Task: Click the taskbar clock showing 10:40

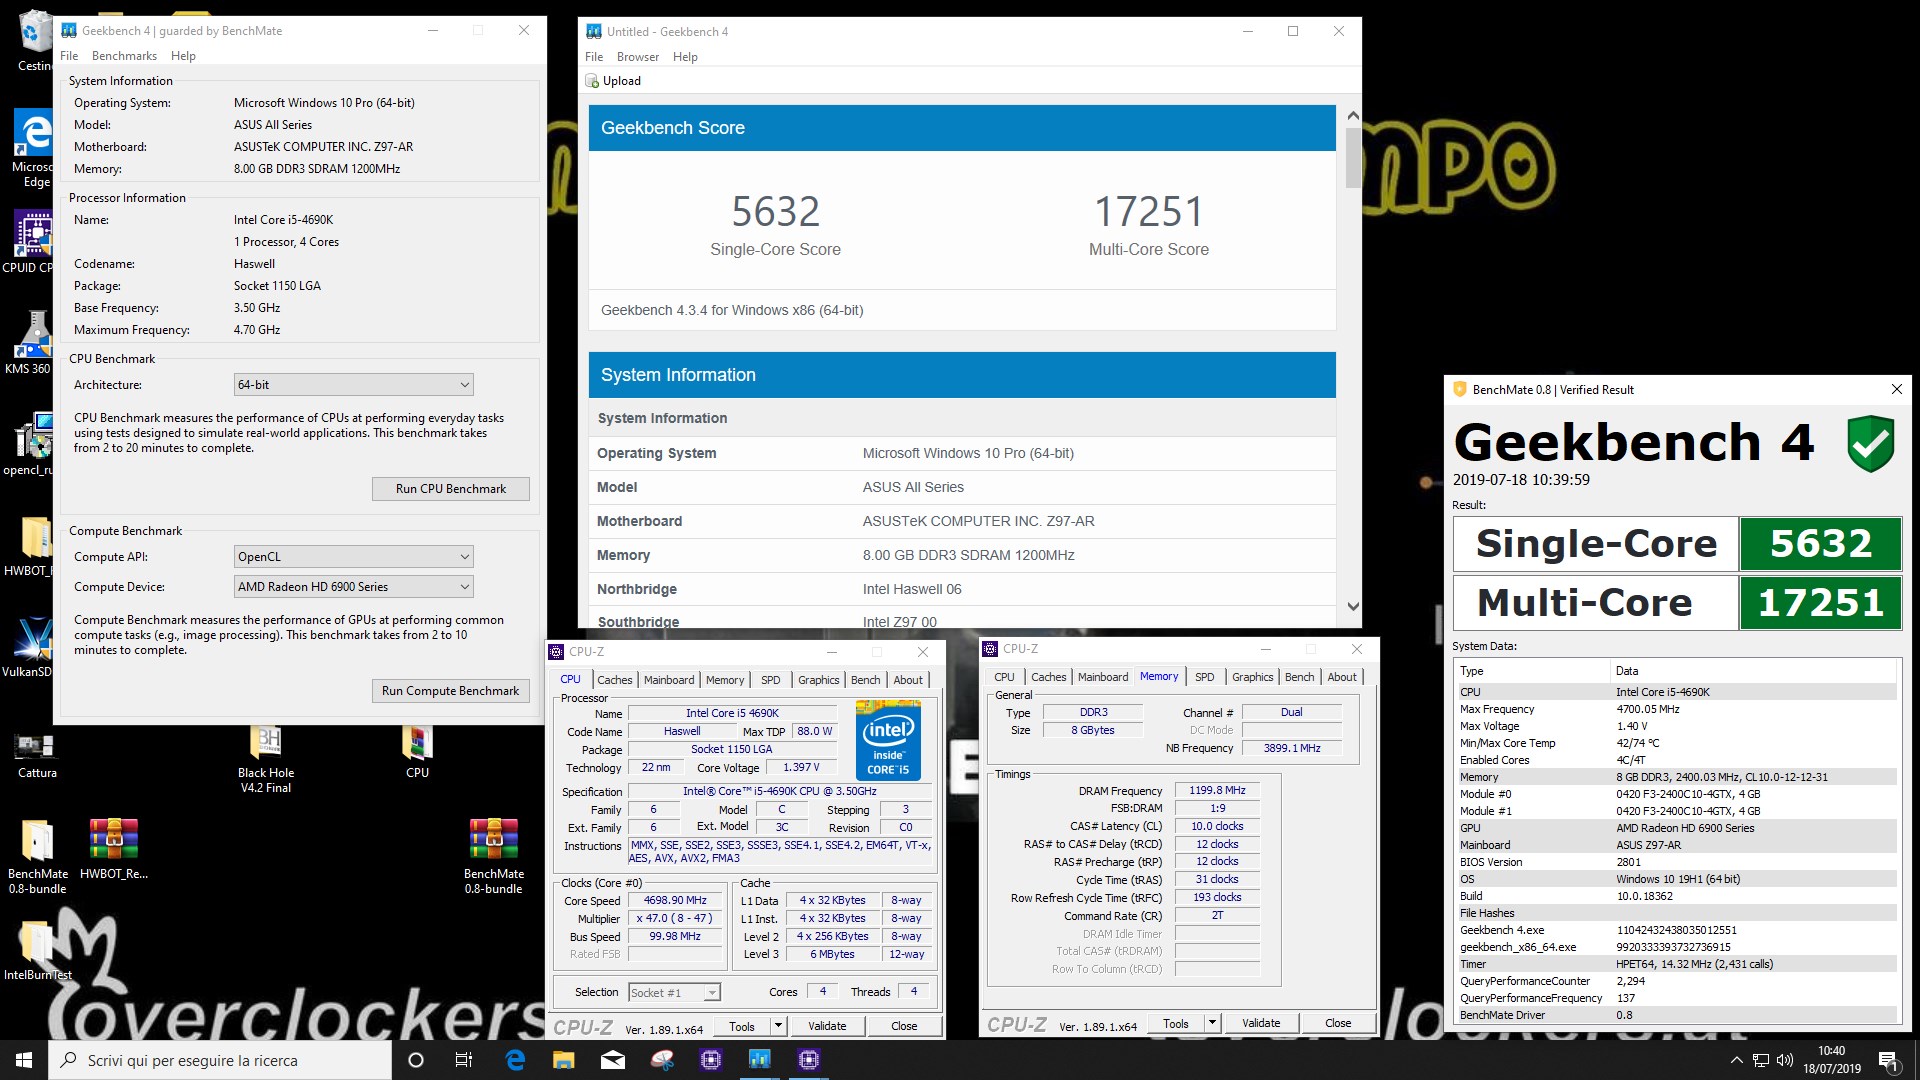Action: (x=1832, y=1060)
